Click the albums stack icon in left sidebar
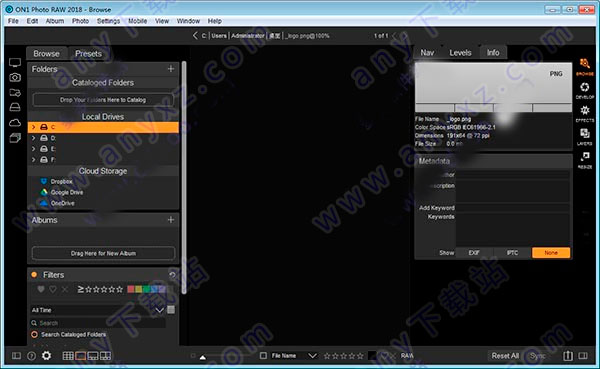600x369 pixels. (15, 138)
